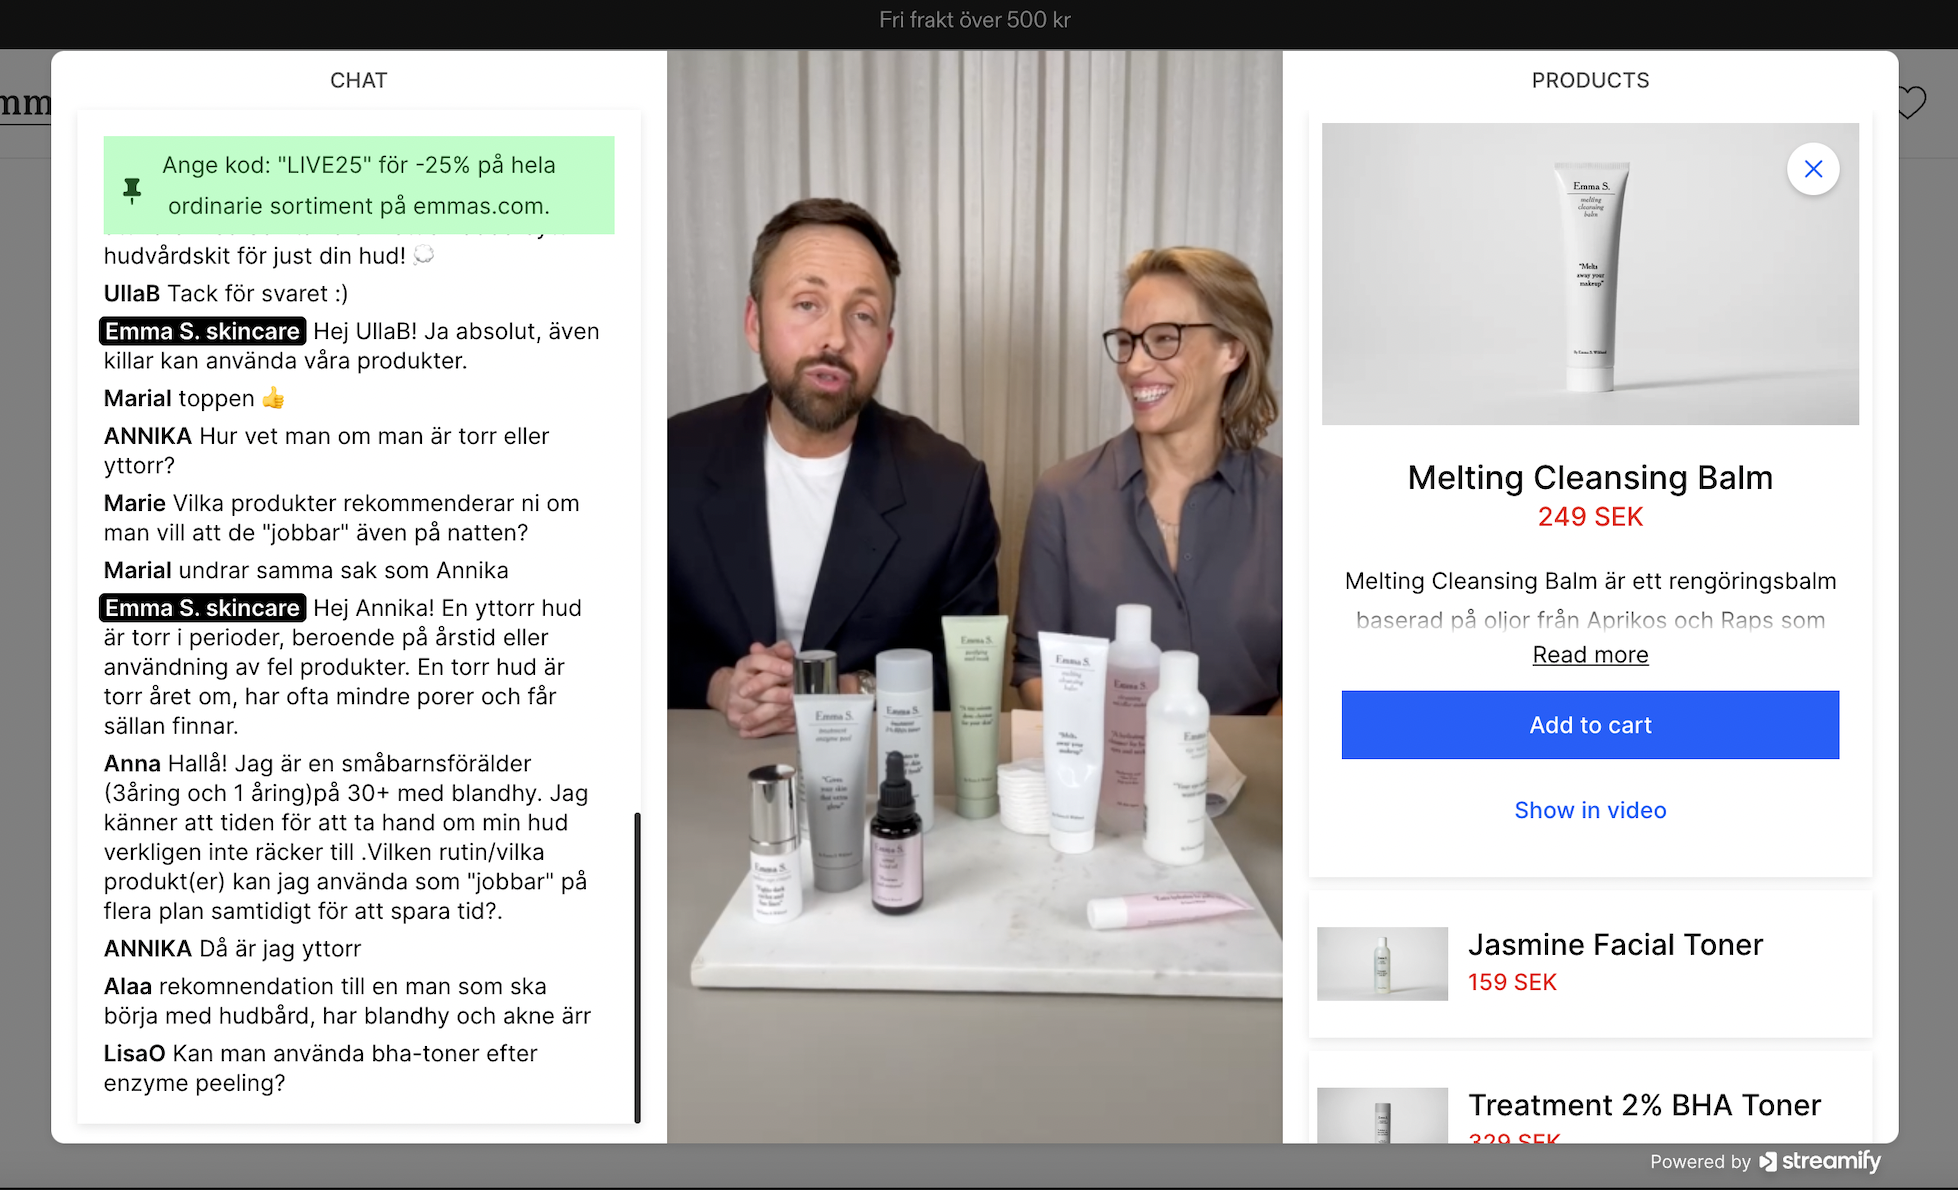Click Marial's 'toppen' thumbs-up message
This screenshot has width=1958, height=1190.
(x=194, y=398)
